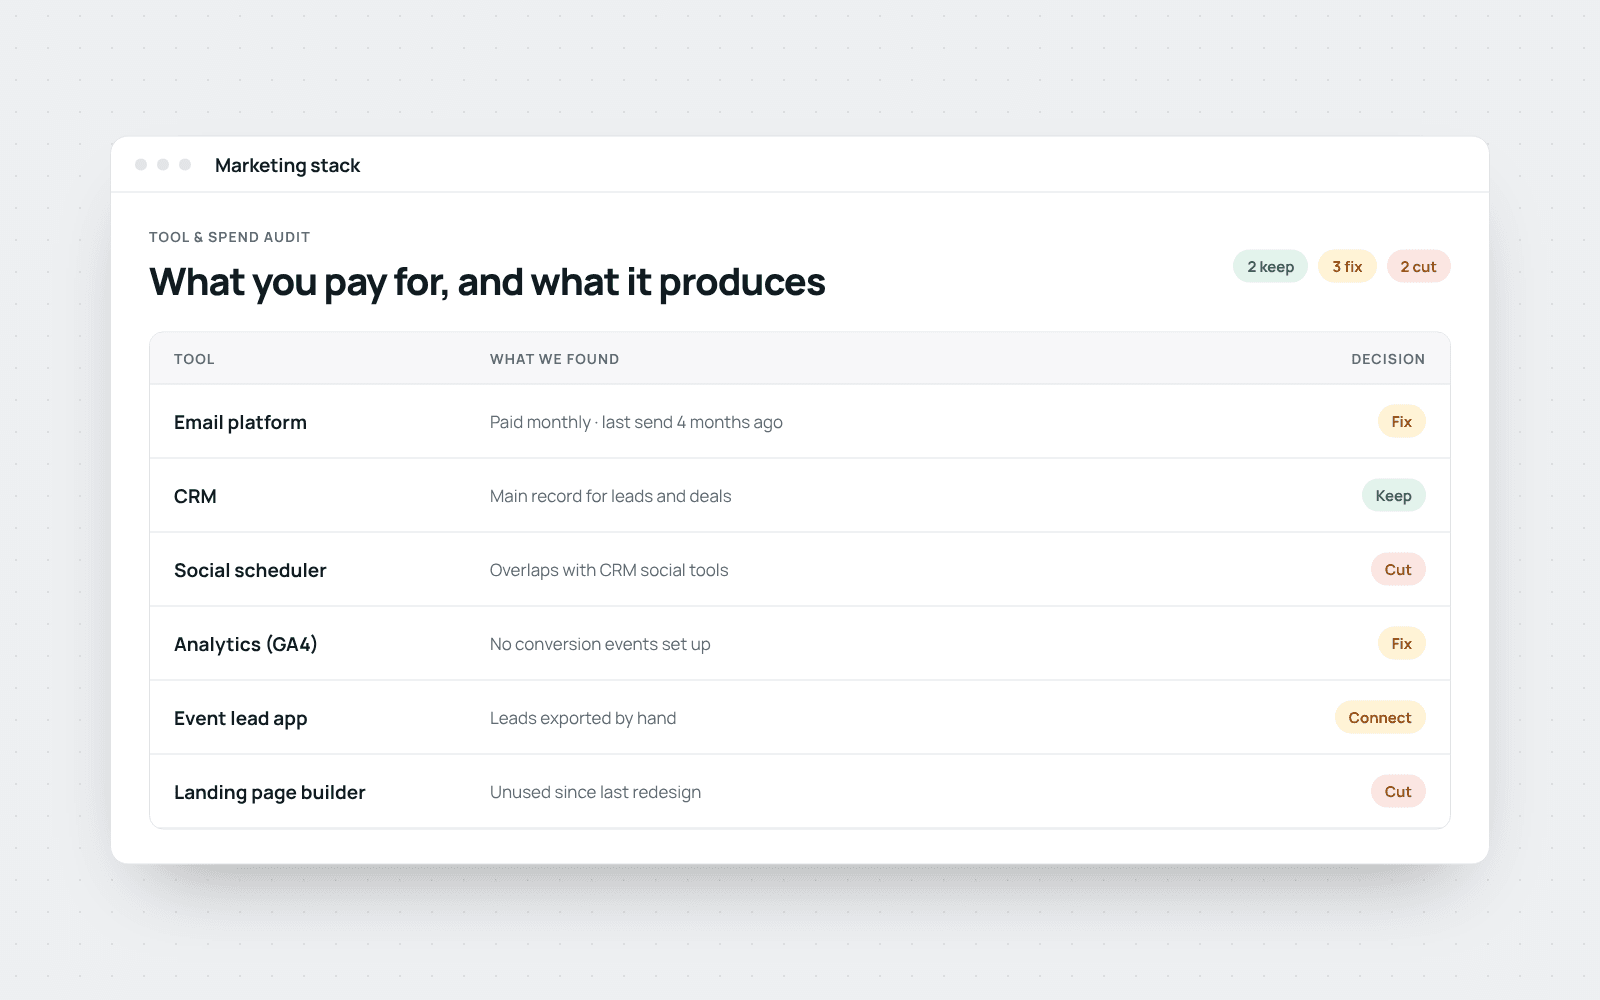Click the 'What you pay for' heading
Image resolution: width=1600 pixels, height=1000 pixels.
click(487, 282)
